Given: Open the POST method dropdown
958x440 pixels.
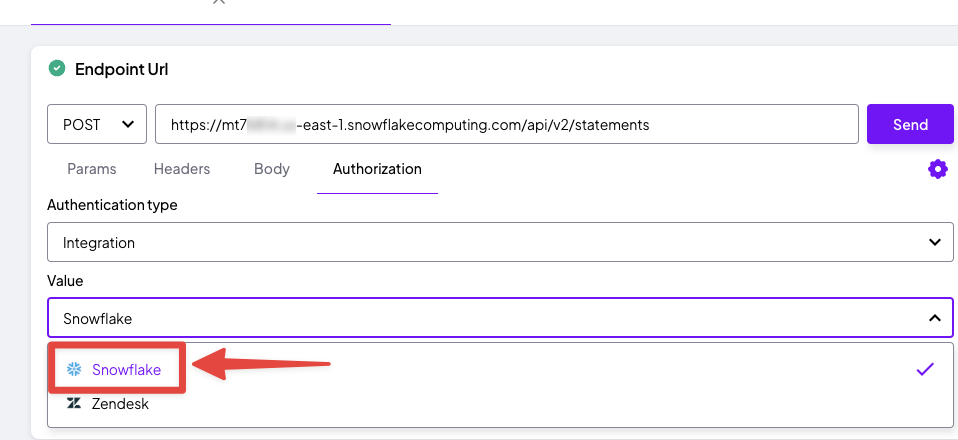Looking at the screenshot, I should point(97,124).
